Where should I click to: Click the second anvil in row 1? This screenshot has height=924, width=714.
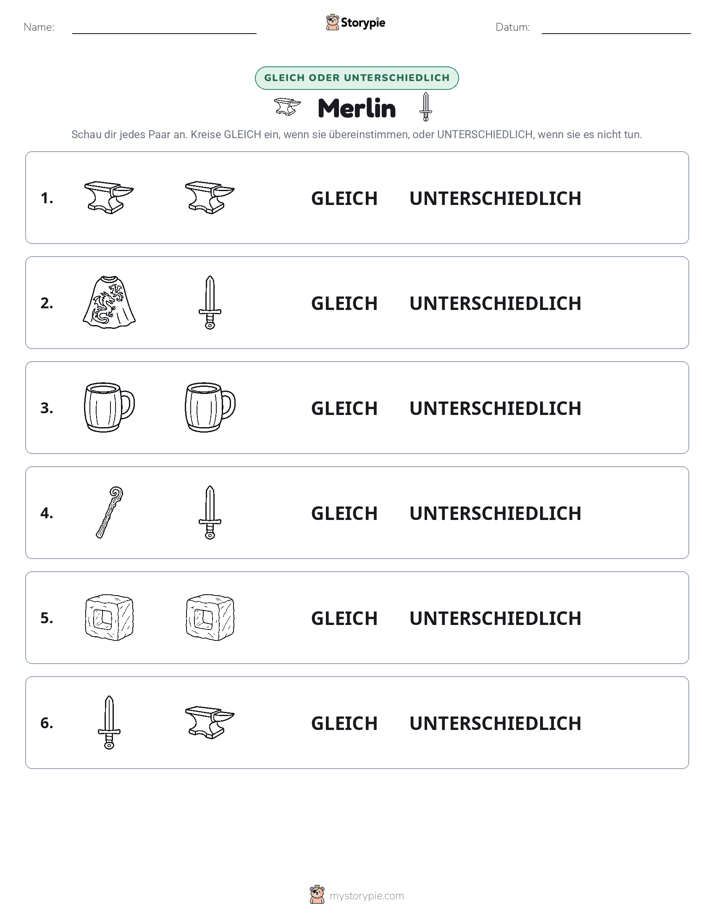210,197
